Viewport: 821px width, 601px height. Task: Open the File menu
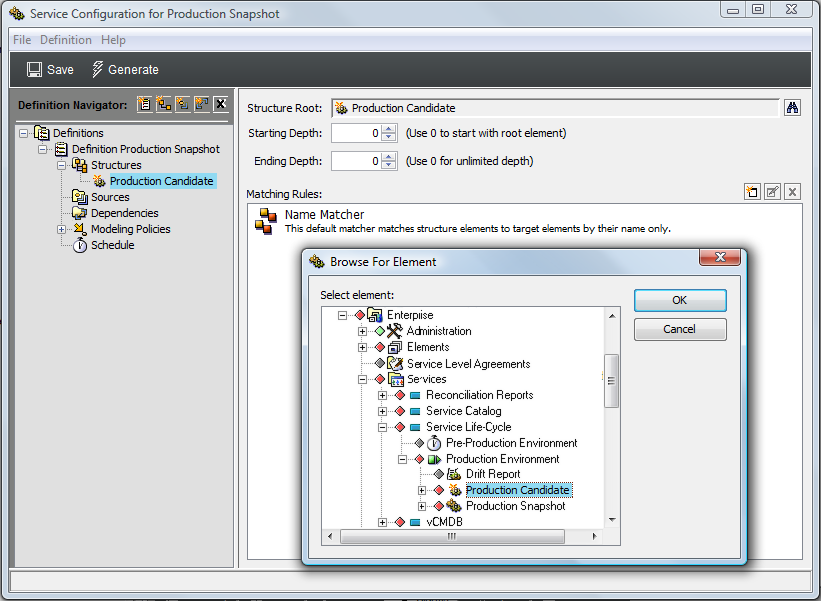point(22,40)
